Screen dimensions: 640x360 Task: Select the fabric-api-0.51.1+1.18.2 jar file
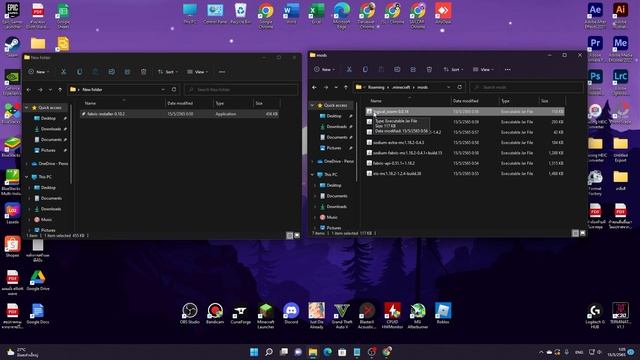465,163
